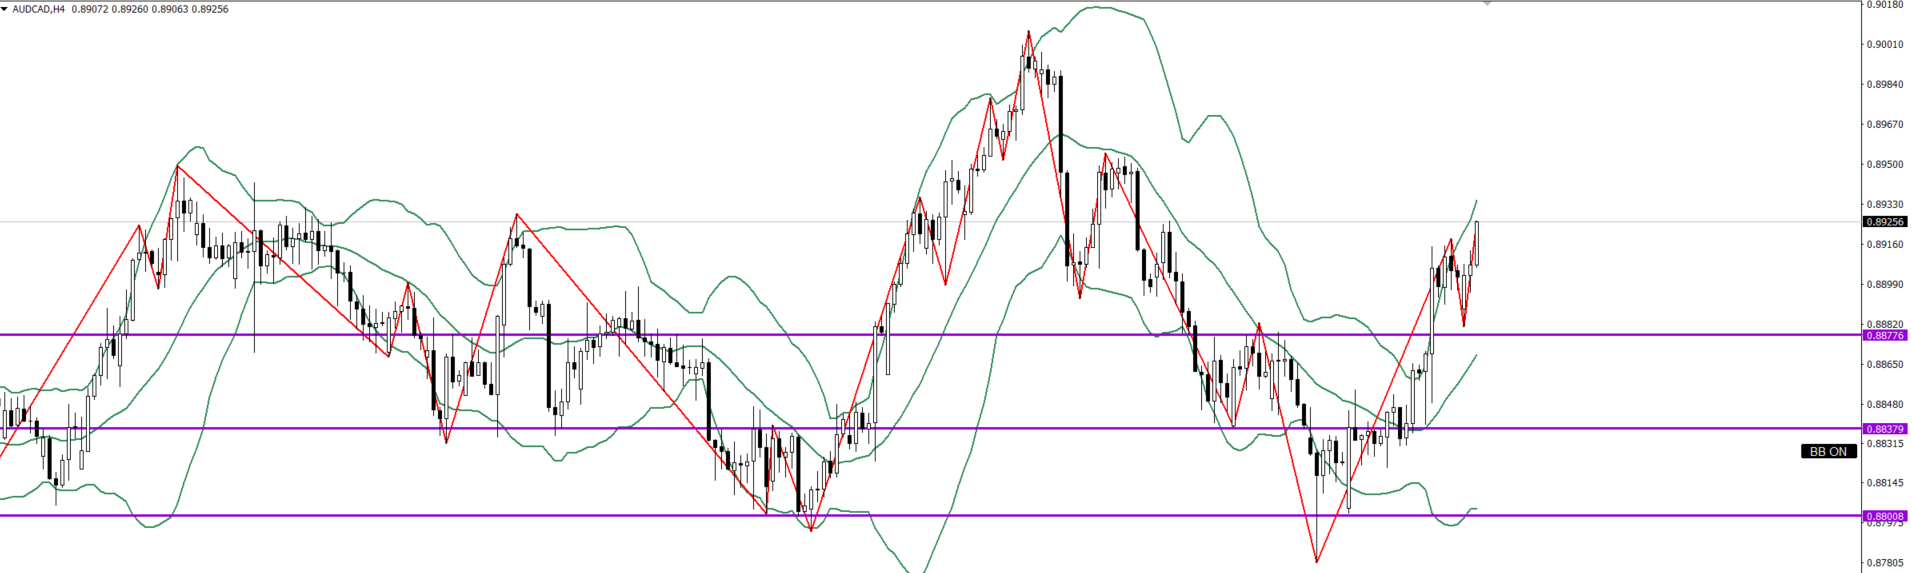The height and width of the screenshot is (573, 1912).
Task: Select the purple 0.88776 price label
Action: point(1885,336)
